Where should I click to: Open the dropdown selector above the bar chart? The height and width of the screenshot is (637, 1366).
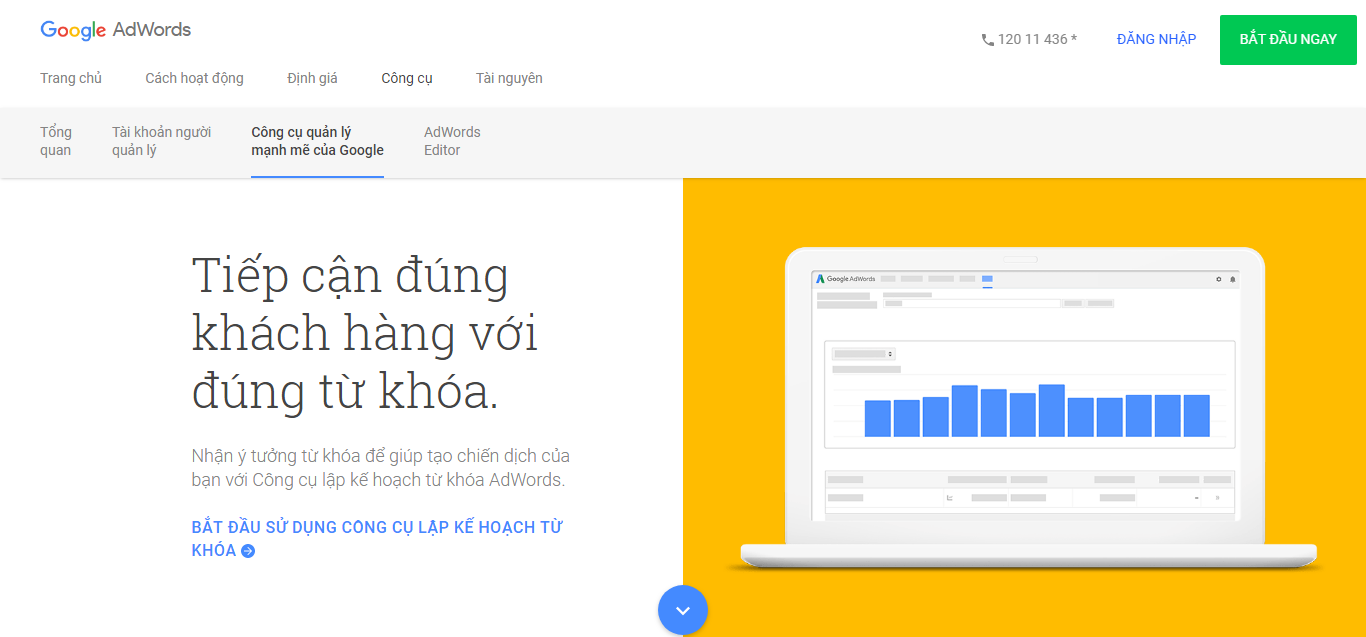coord(864,354)
